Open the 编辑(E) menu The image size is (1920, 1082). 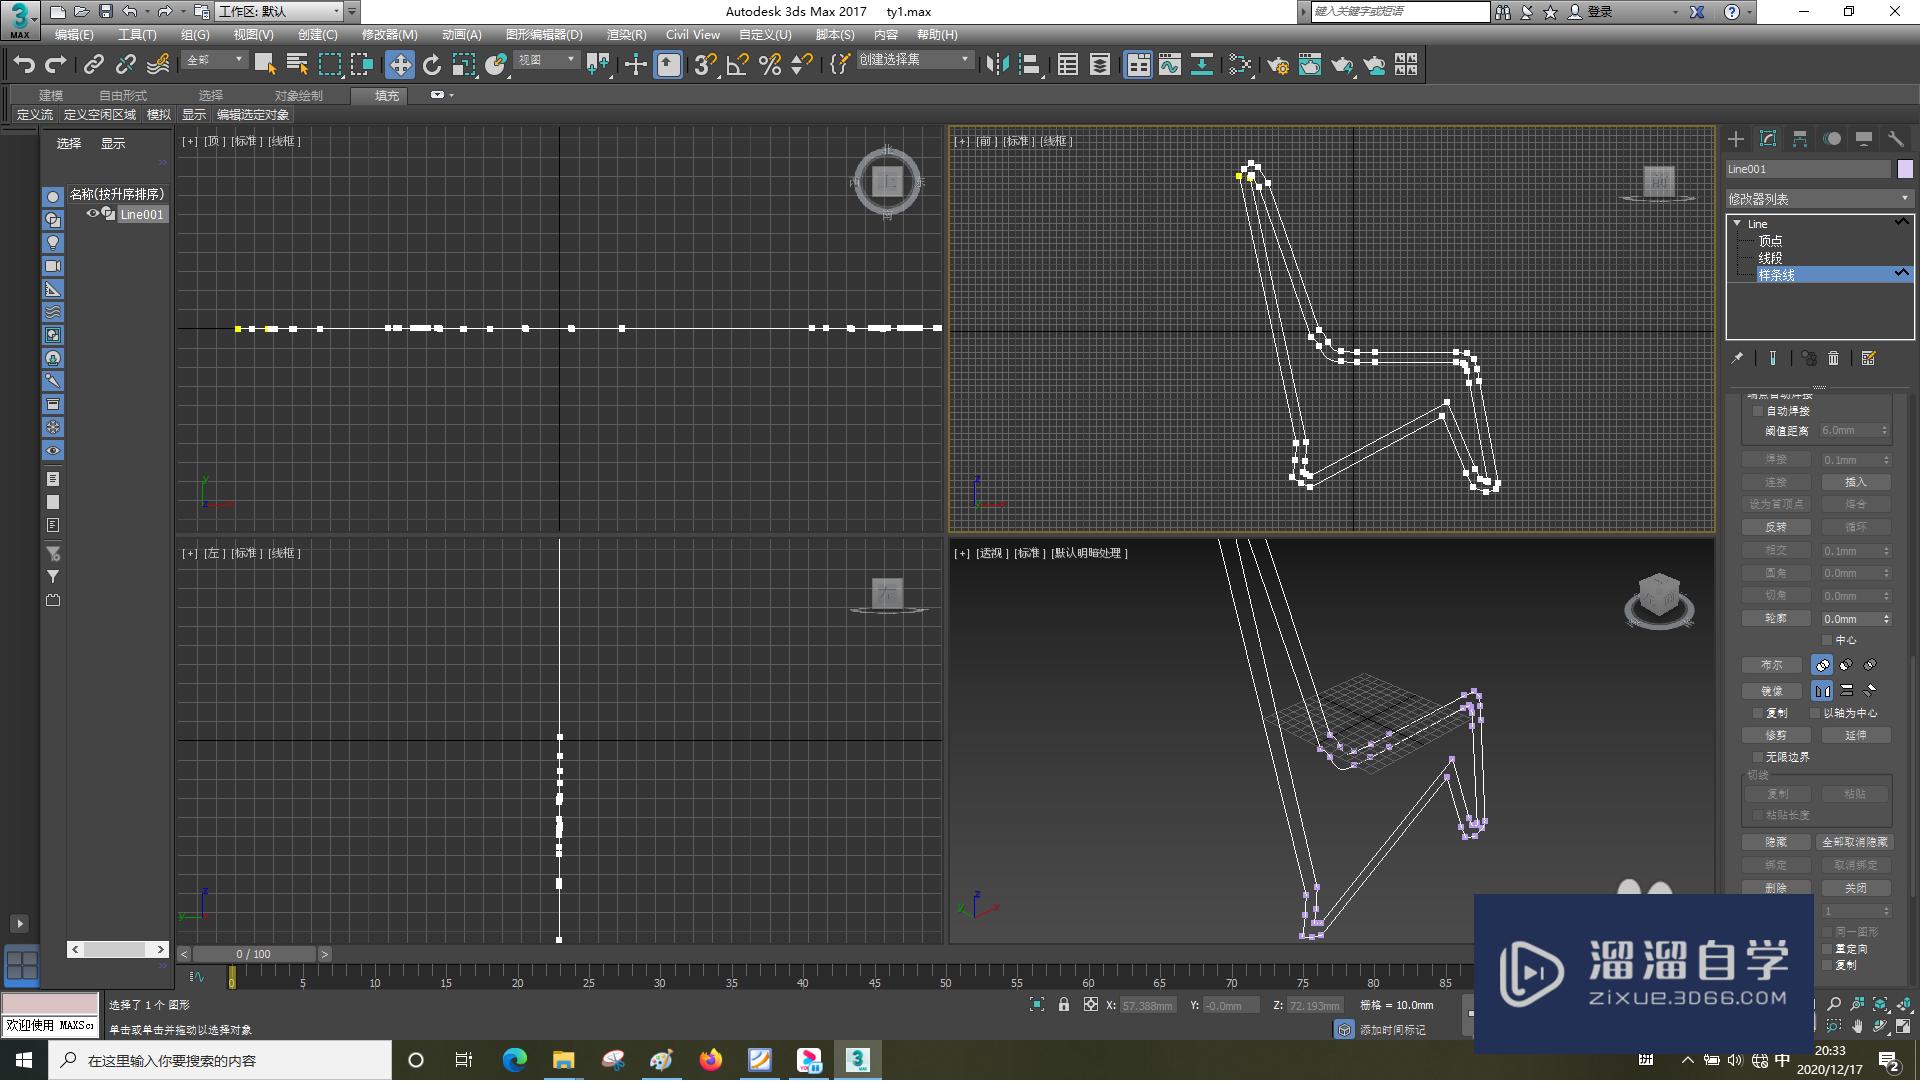(x=74, y=35)
